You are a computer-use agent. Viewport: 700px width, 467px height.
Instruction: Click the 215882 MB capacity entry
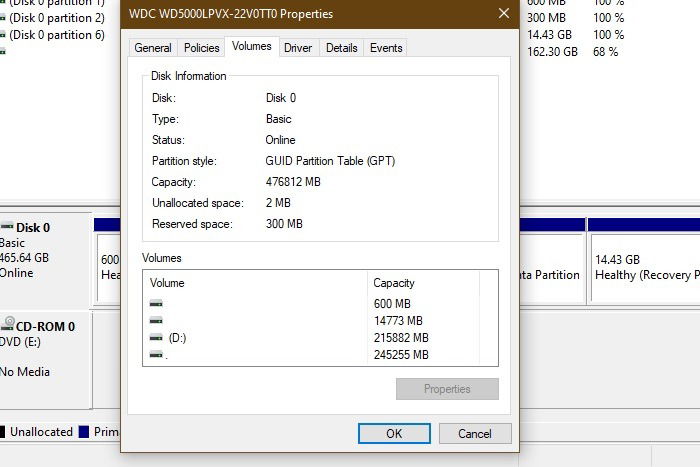pyautogui.click(x=401, y=338)
